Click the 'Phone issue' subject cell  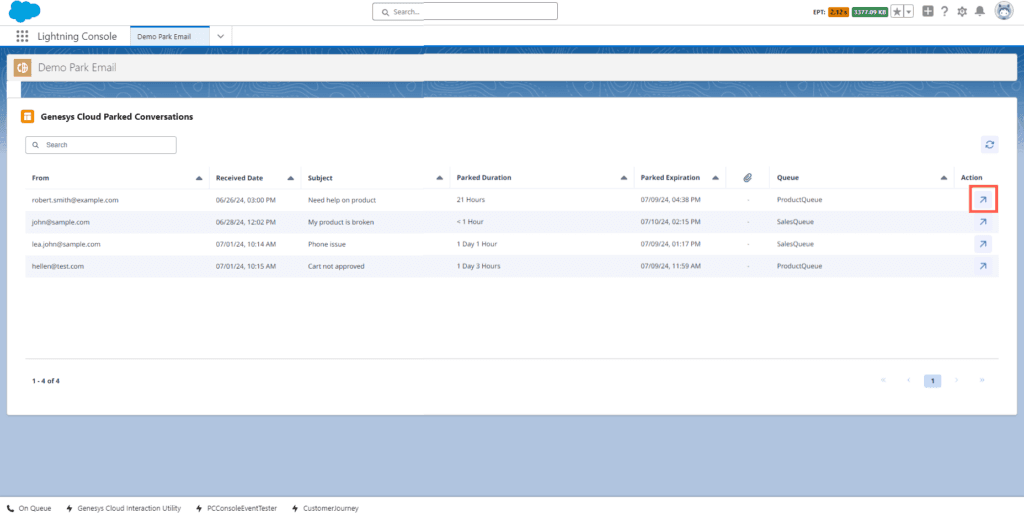[x=327, y=244]
